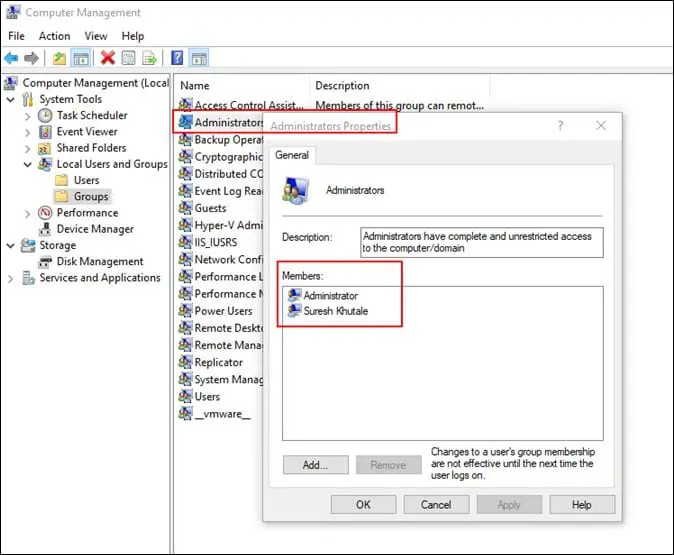Click the Back arrow toolbar icon
Screen dimensions: 674x555
tap(11, 59)
